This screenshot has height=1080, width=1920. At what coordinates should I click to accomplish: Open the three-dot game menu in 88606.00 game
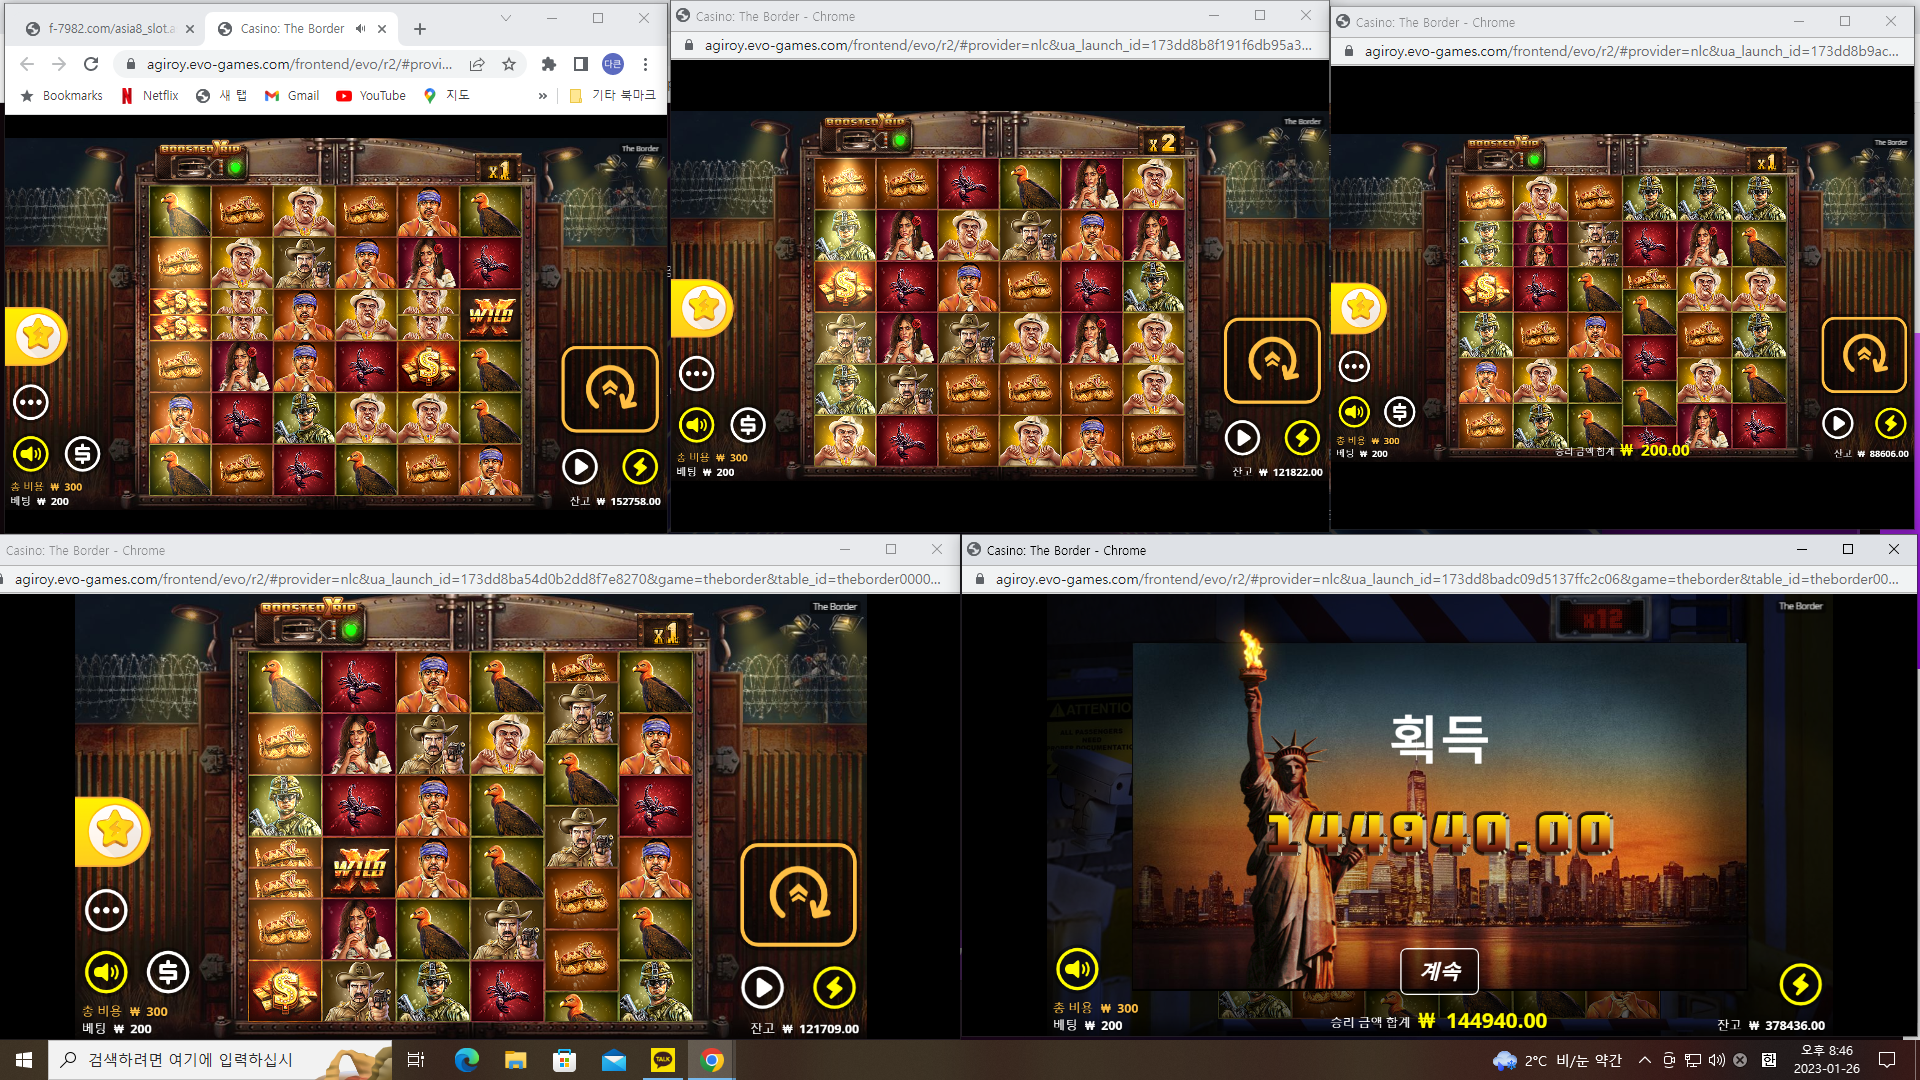(1354, 366)
